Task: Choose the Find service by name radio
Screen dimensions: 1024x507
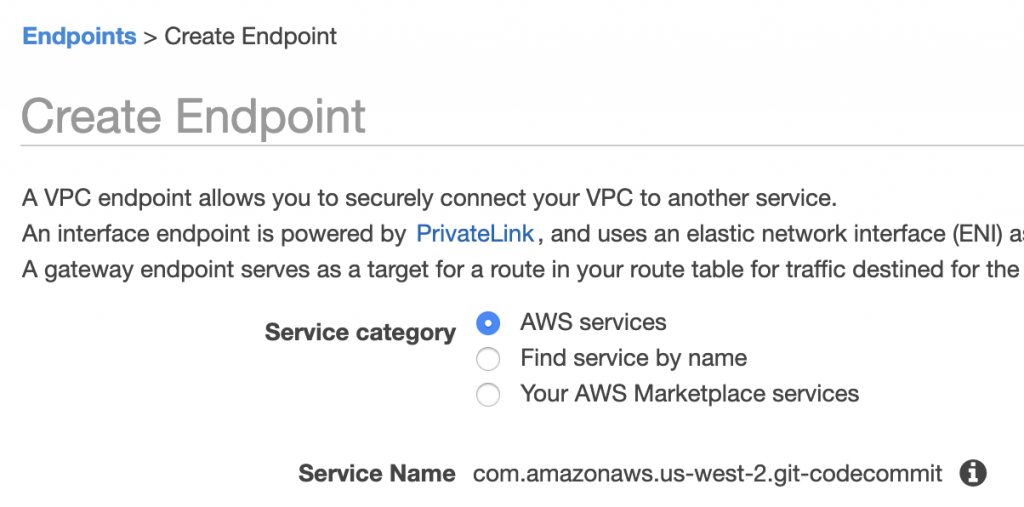Action: coord(488,359)
